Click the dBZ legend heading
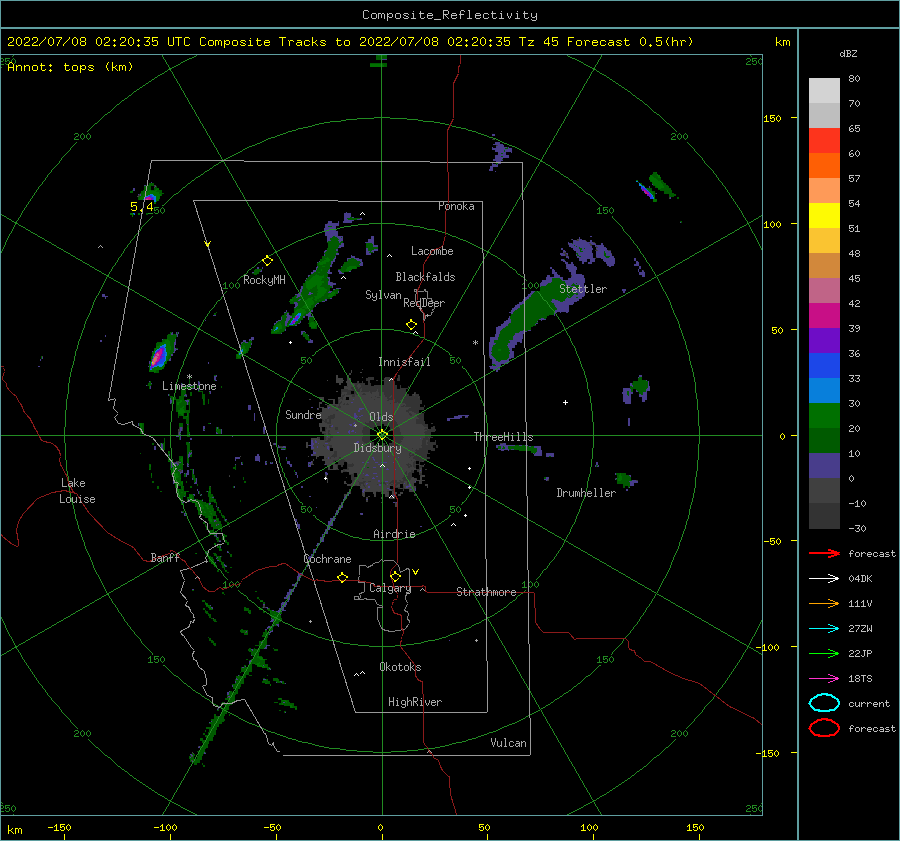Image resolution: width=900 pixels, height=841 pixels. click(x=848, y=54)
